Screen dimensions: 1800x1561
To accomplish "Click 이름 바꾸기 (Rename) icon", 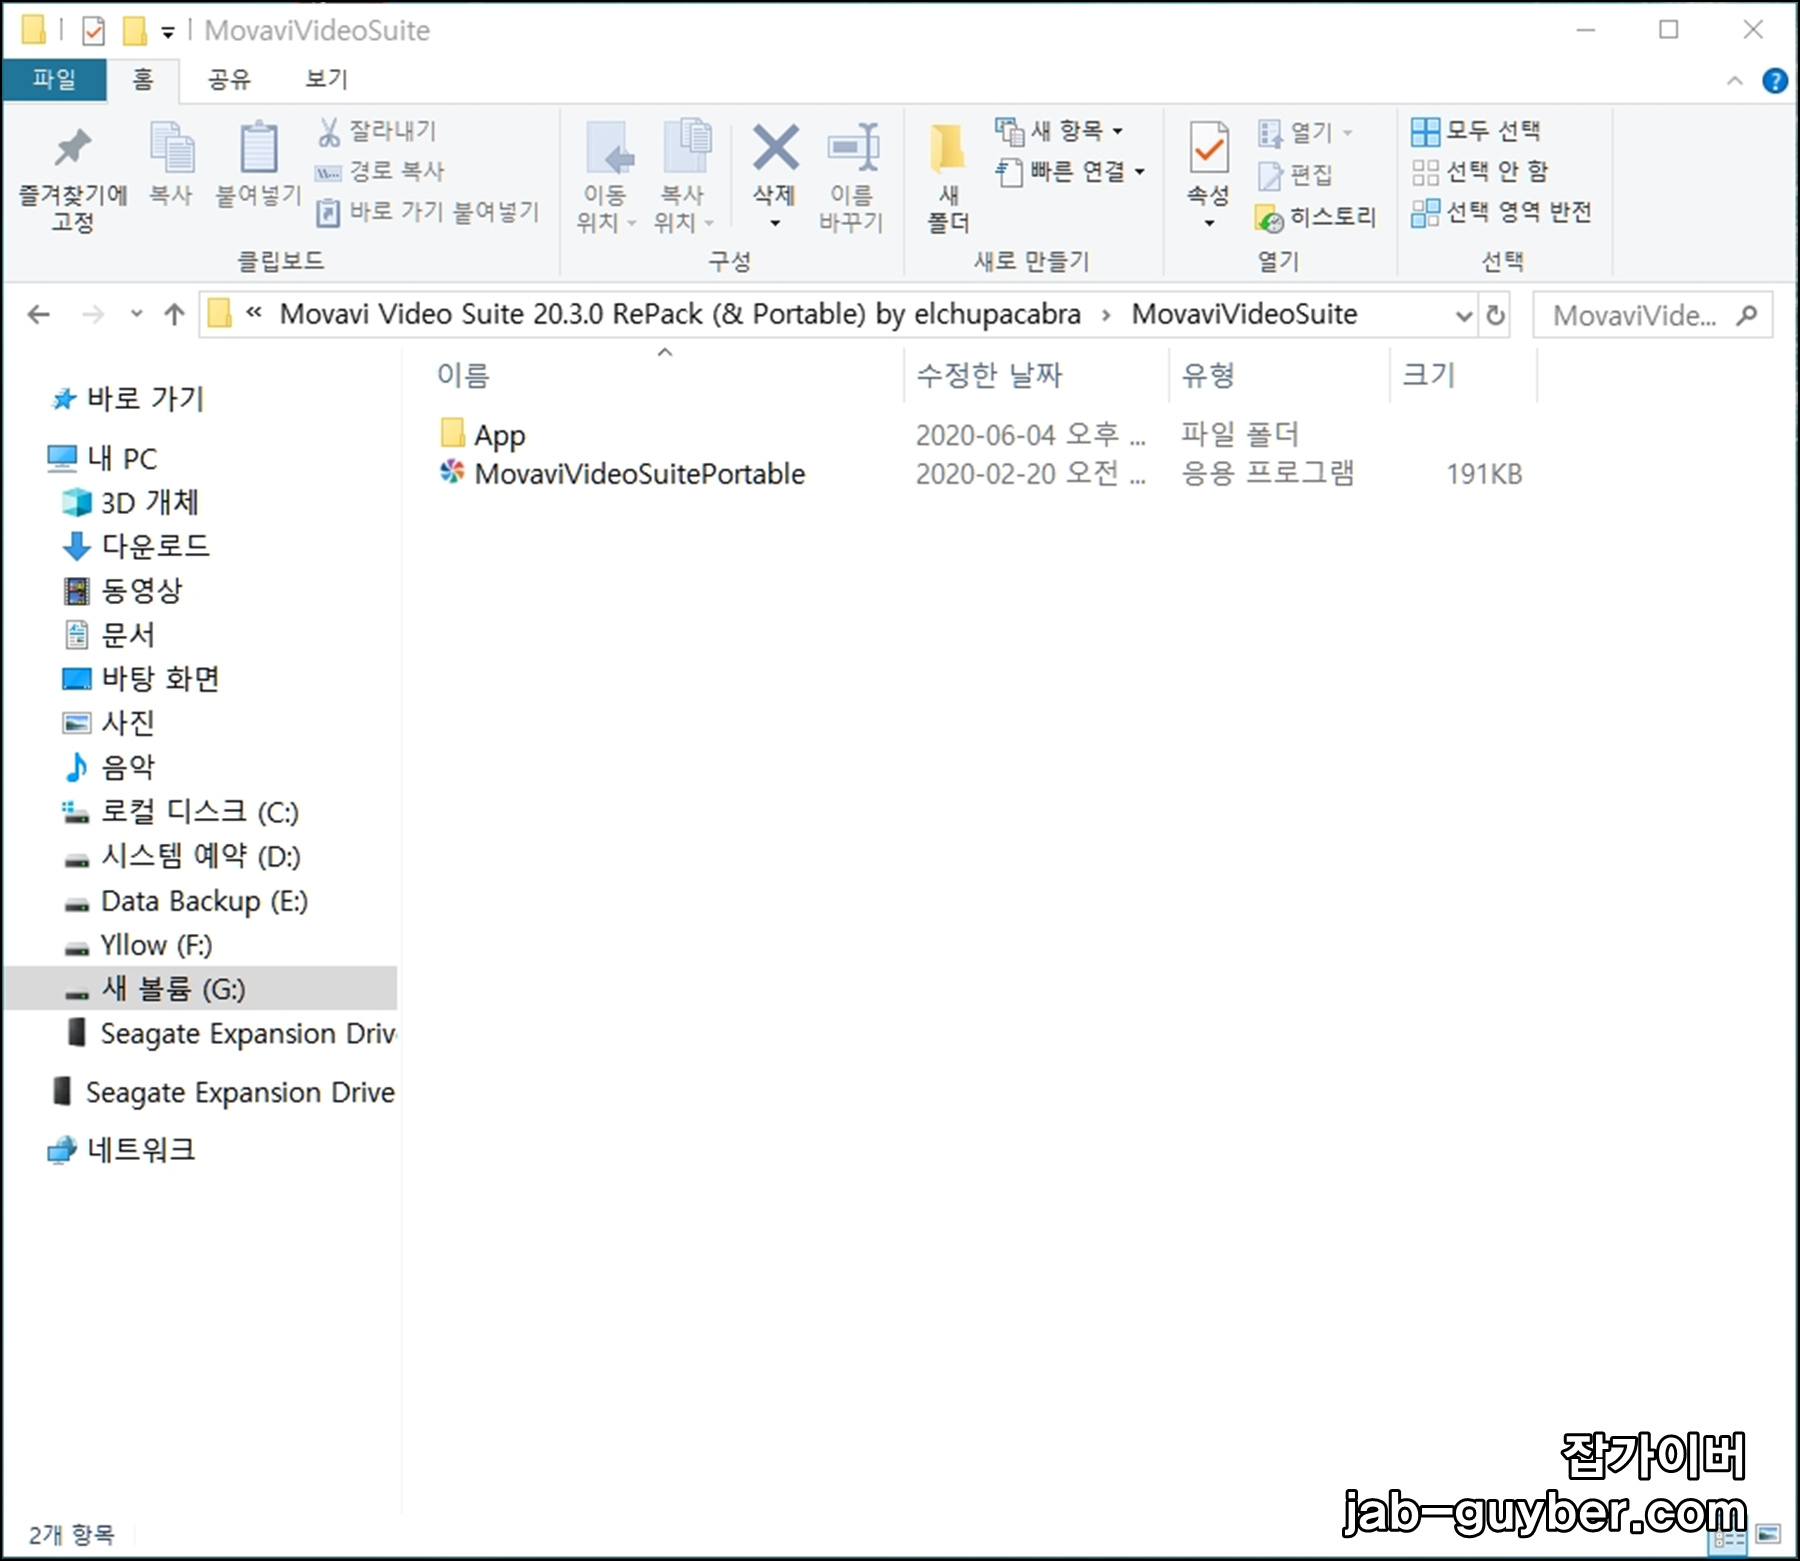I will pos(853,148).
